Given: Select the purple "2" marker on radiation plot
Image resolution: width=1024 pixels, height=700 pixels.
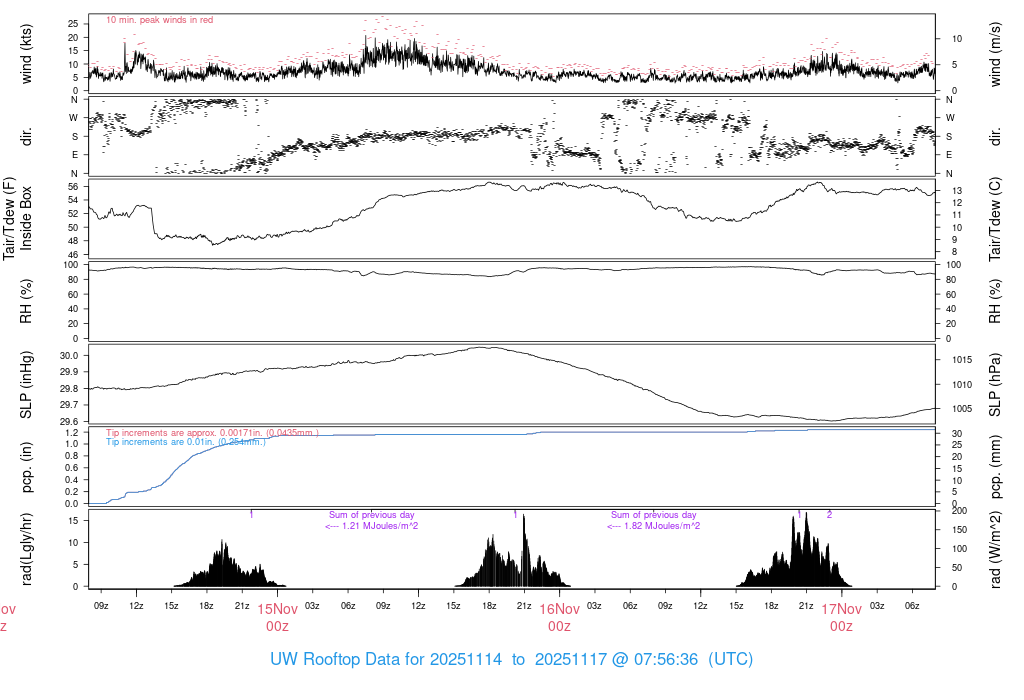Looking at the screenshot, I should (829, 515).
